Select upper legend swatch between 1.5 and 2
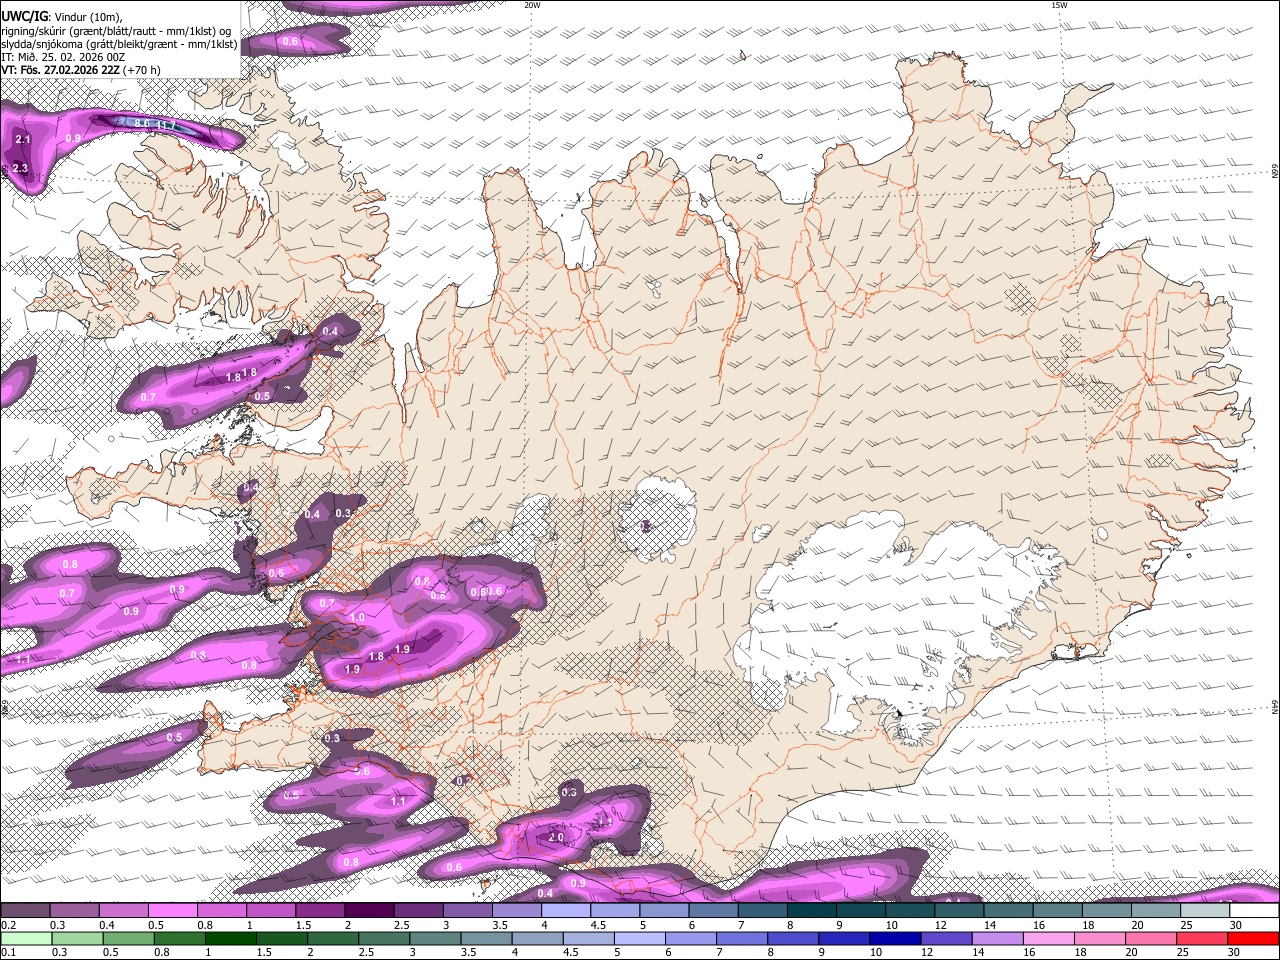Screen dimensions: 1280x960 point(320,911)
